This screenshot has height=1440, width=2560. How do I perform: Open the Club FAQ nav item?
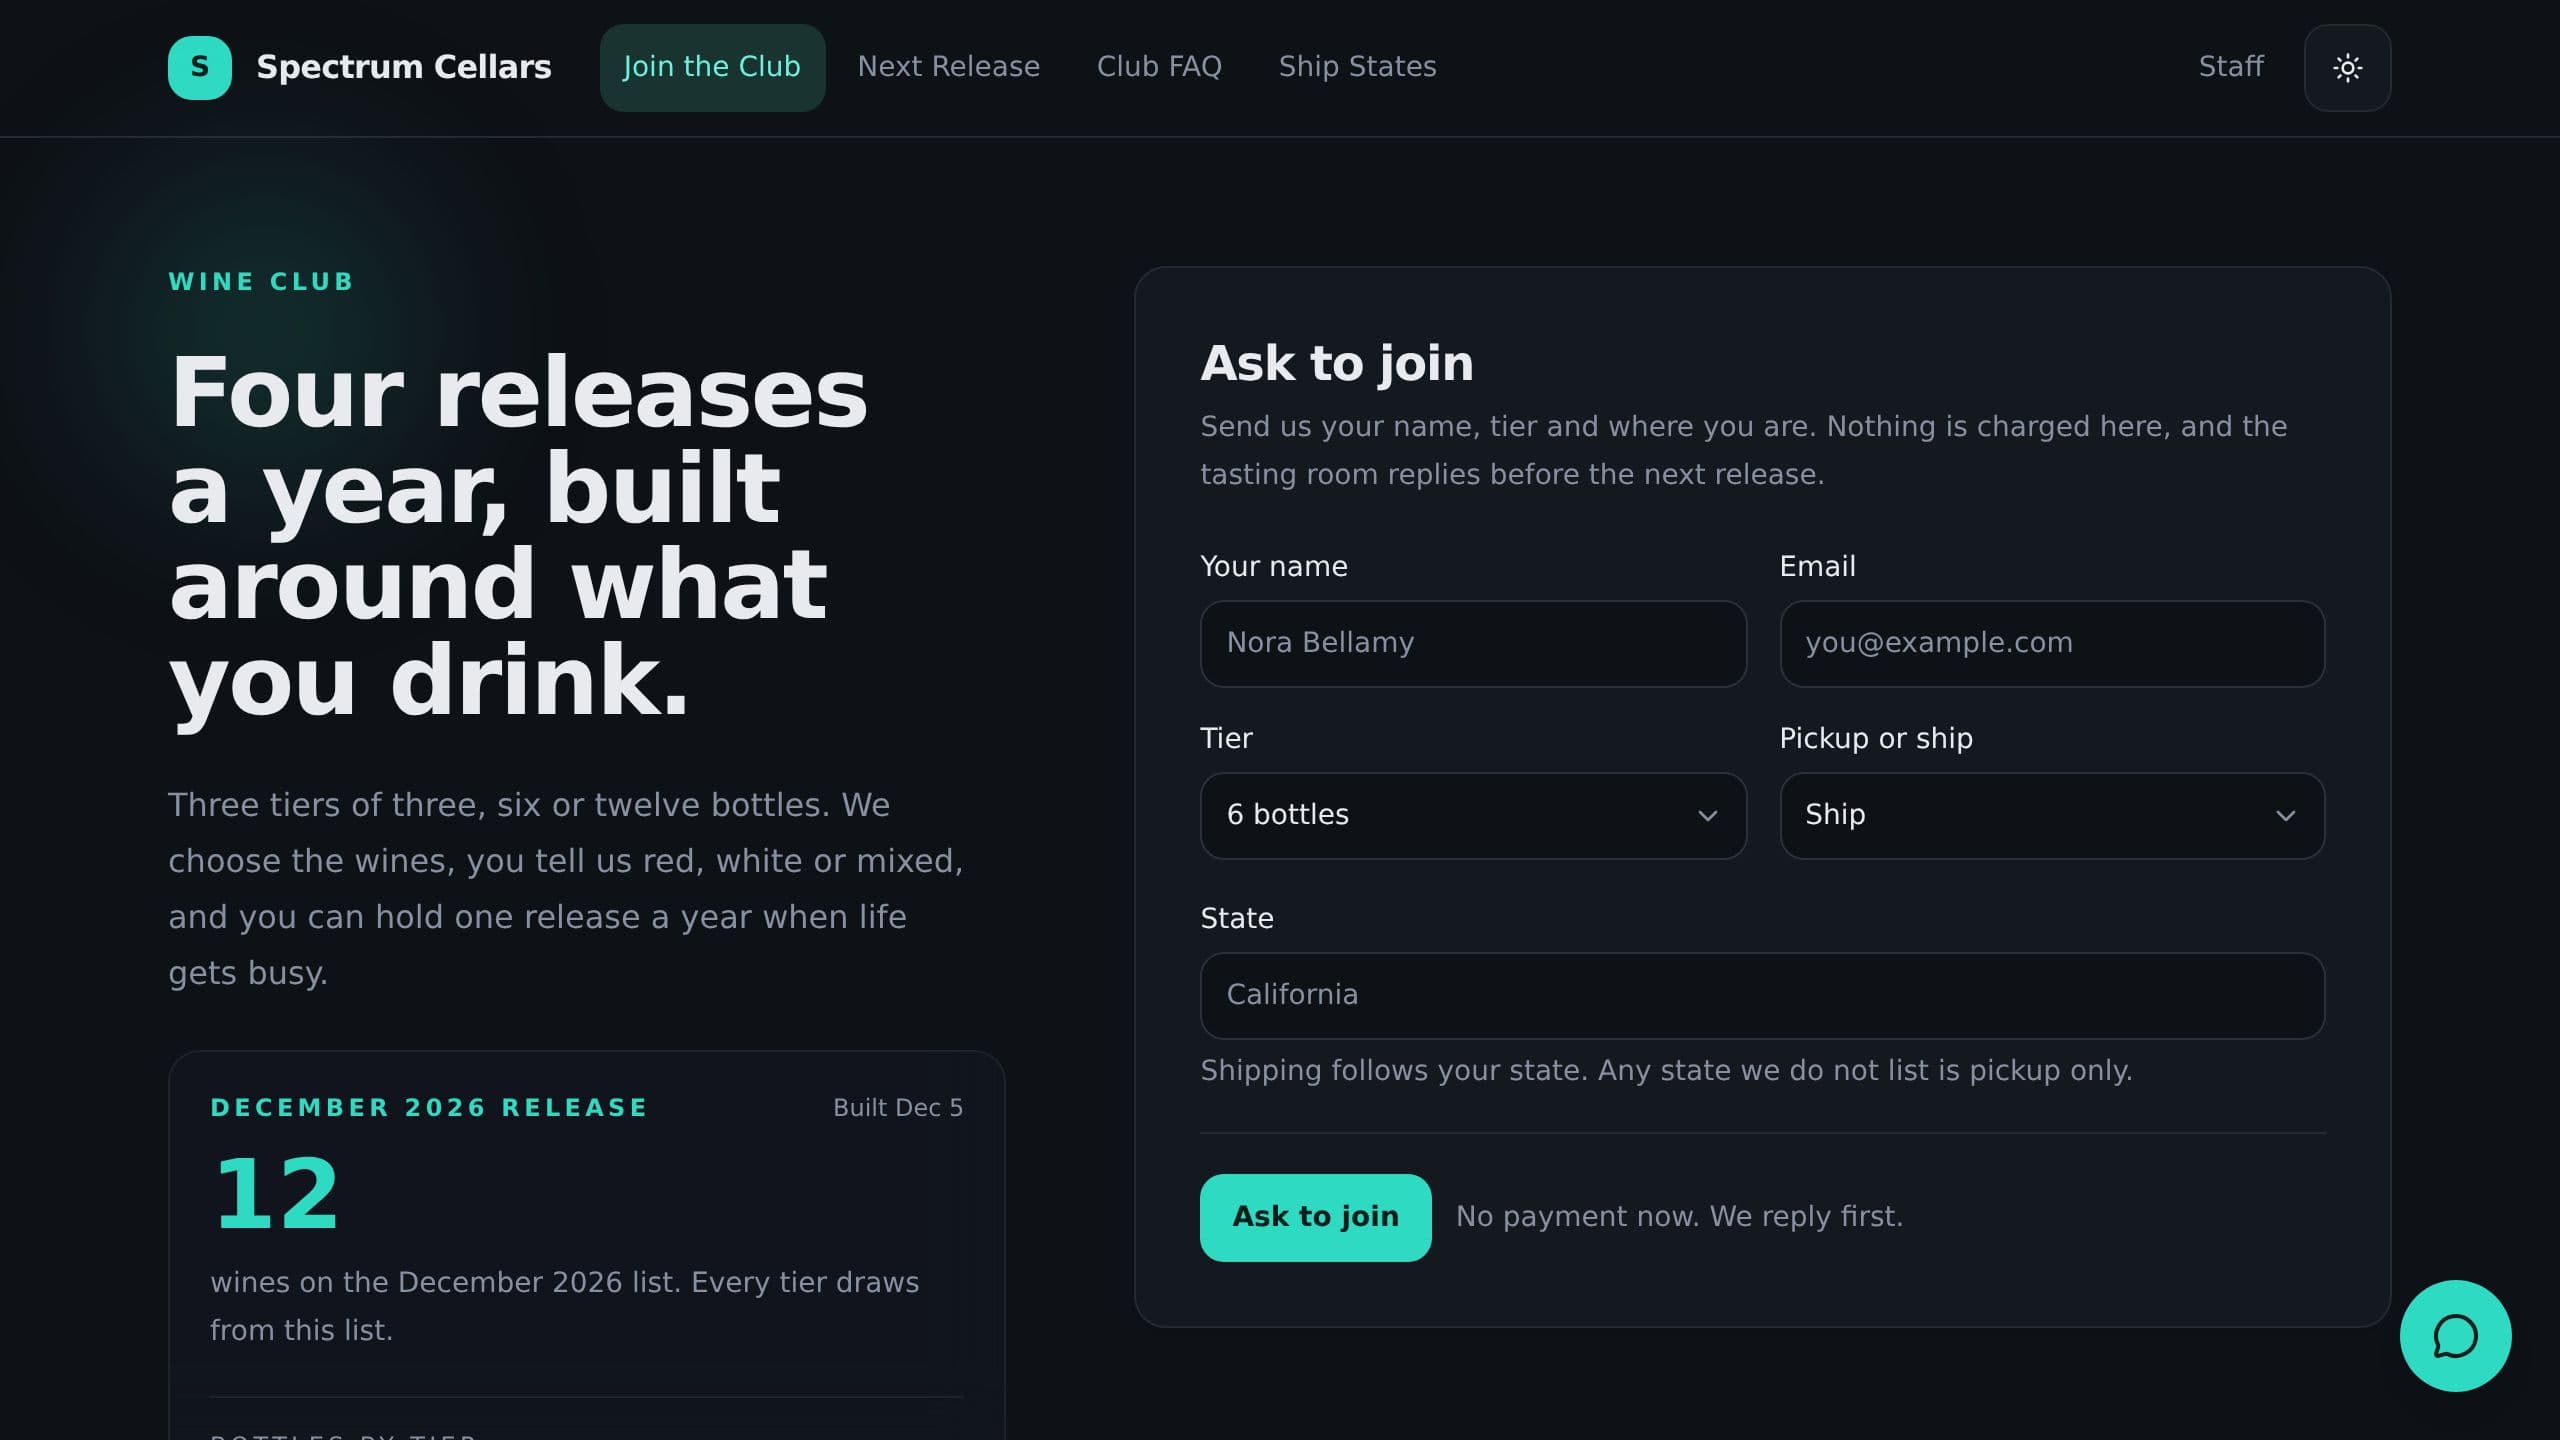point(1159,67)
